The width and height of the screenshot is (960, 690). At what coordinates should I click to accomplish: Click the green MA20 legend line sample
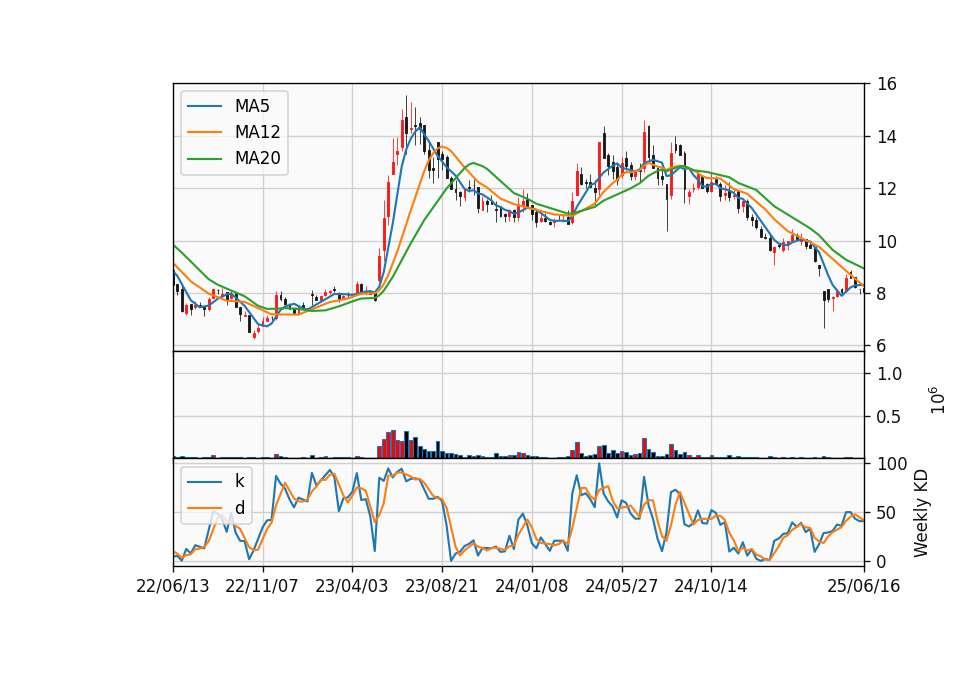[204, 159]
